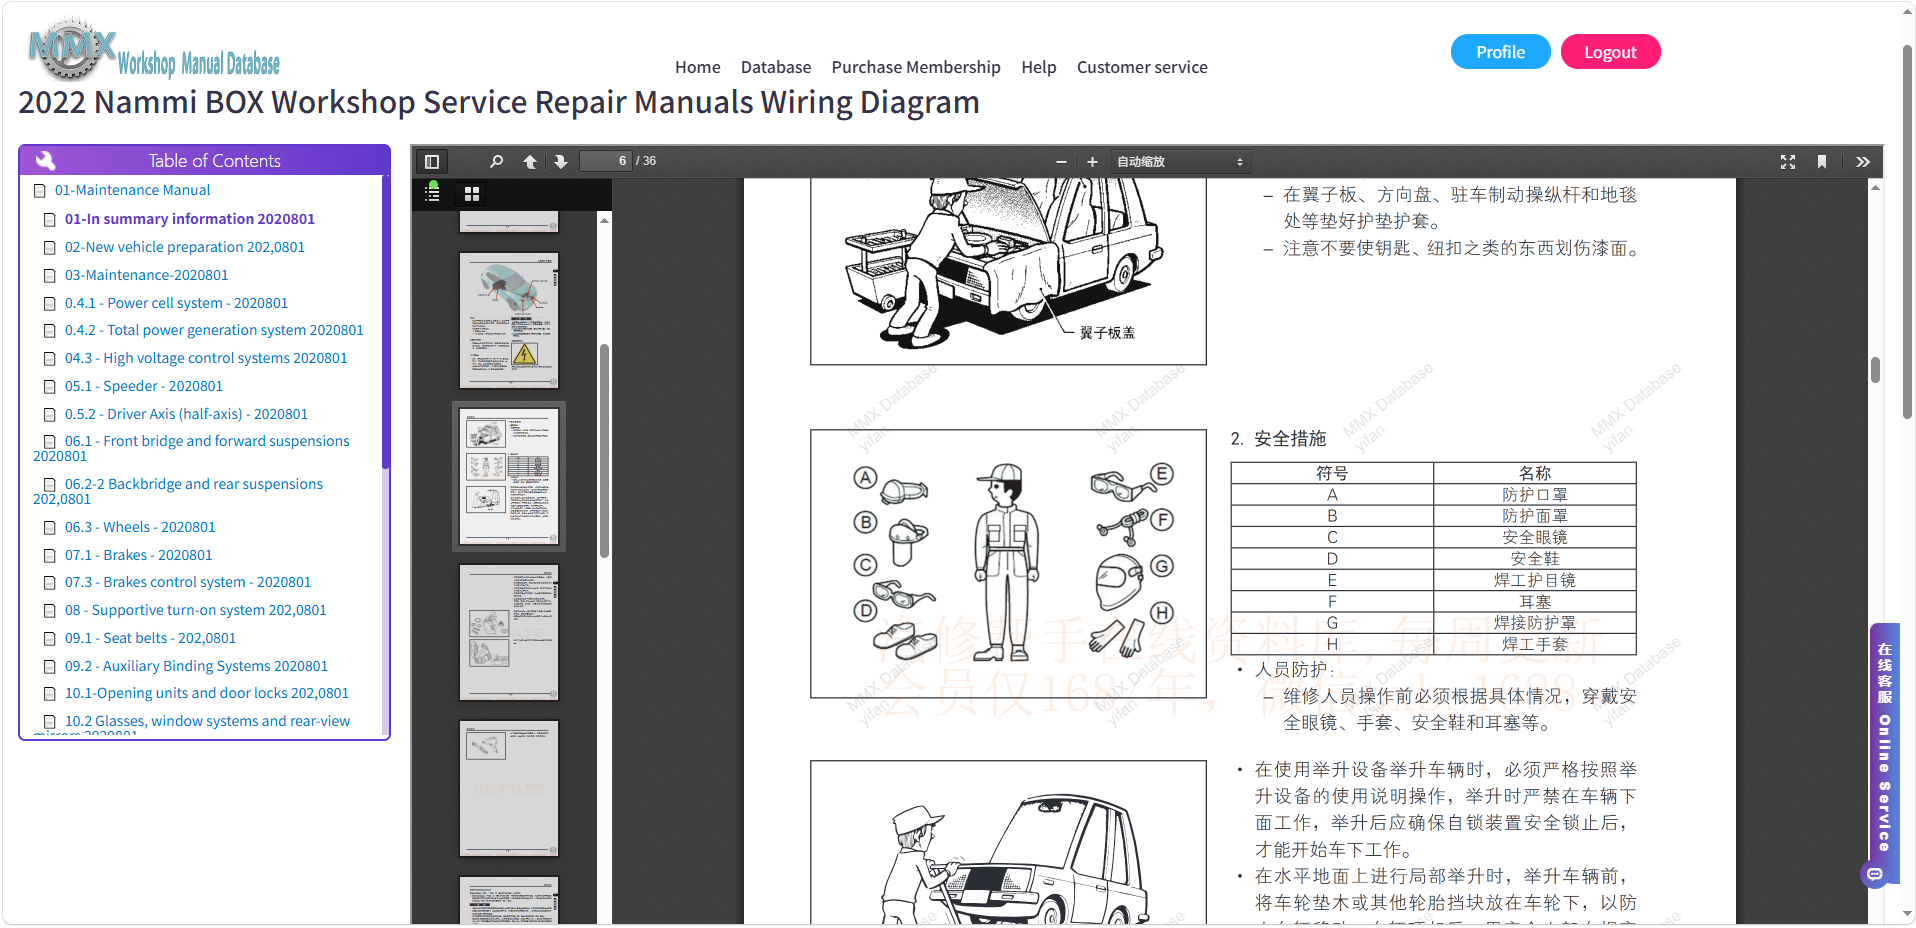The height and width of the screenshot is (928, 1916).
Task: Click the Profile button
Action: [x=1500, y=52]
